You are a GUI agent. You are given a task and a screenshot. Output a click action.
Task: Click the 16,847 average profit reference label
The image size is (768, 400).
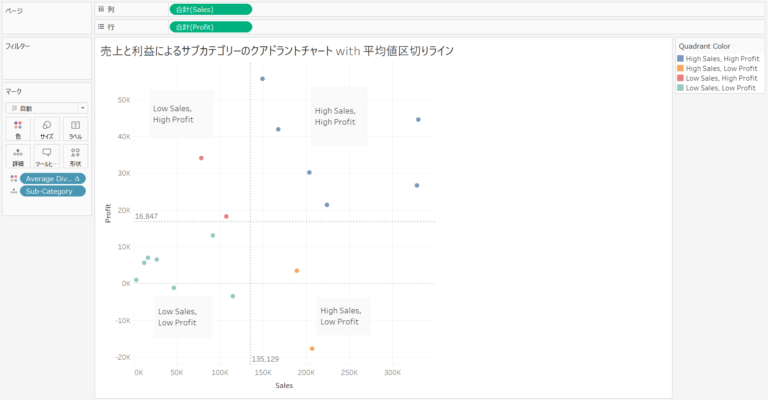coord(146,216)
